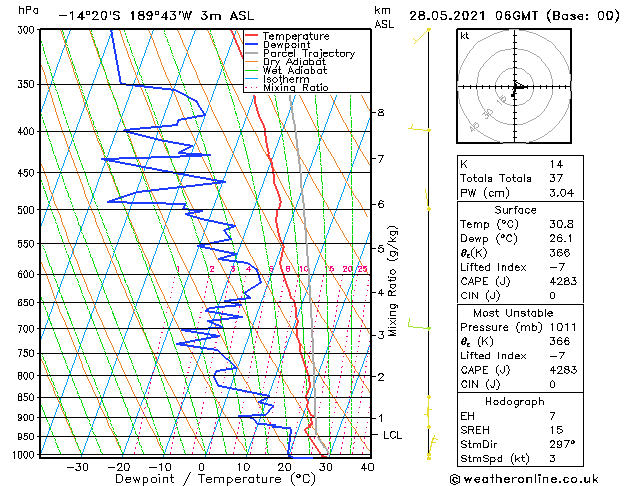Image resolution: width=629 pixels, height=486 pixels.
Task: Click the PW (cm) value 3.04
Action: [x=561, y=193]
